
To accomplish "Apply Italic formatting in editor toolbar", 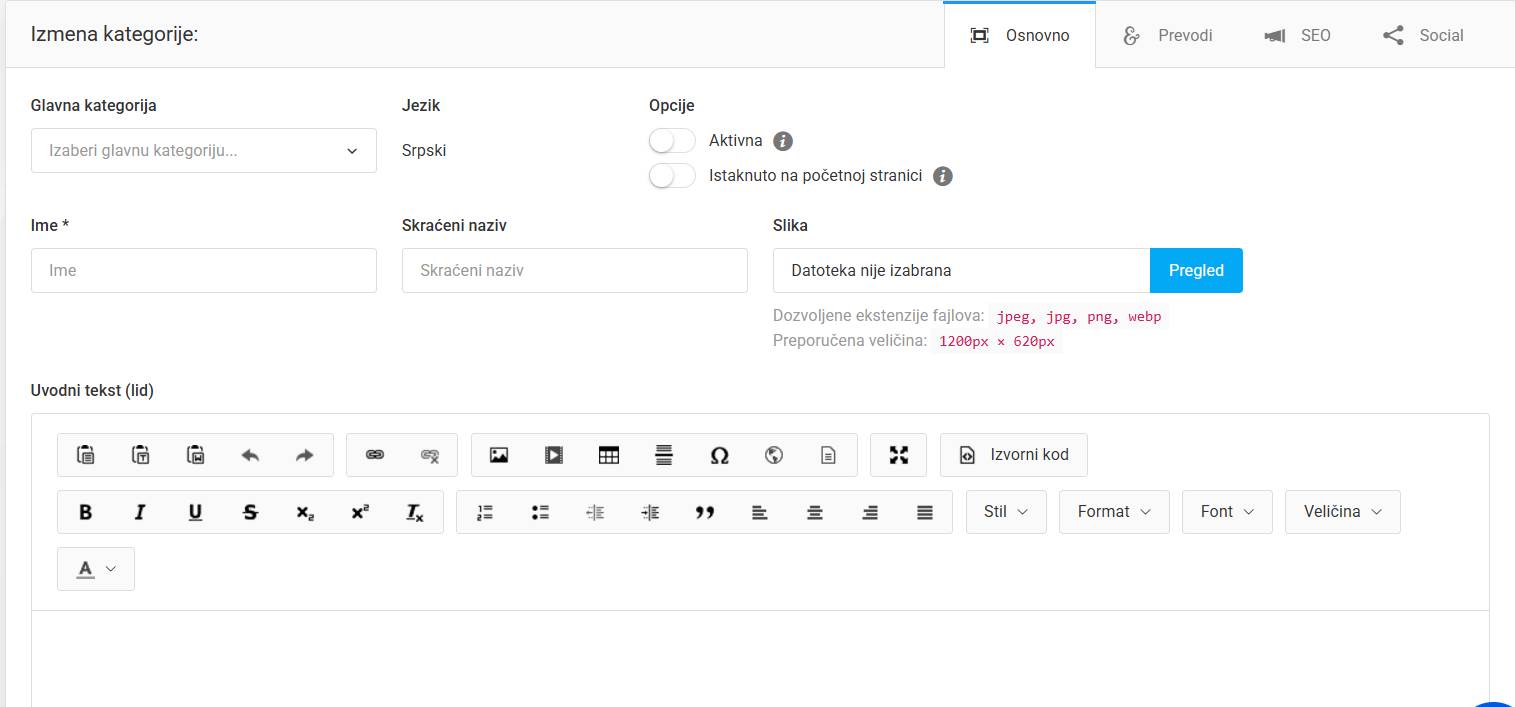I will coord(140,512).
